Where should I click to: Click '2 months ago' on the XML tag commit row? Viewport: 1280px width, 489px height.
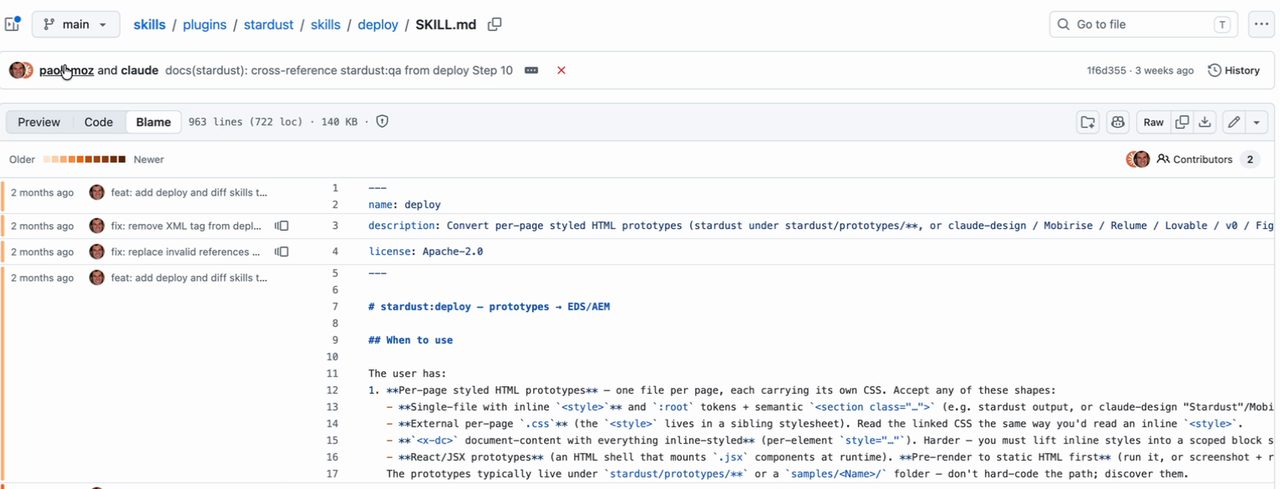(x=42, y=226)
